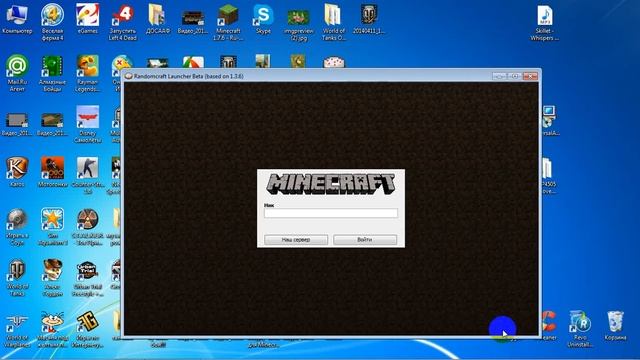Image resolution: width=640 pixels, height=360 pixels.
Task: Open the disc icon shortcut under Karos
Action: pos(17,227)
